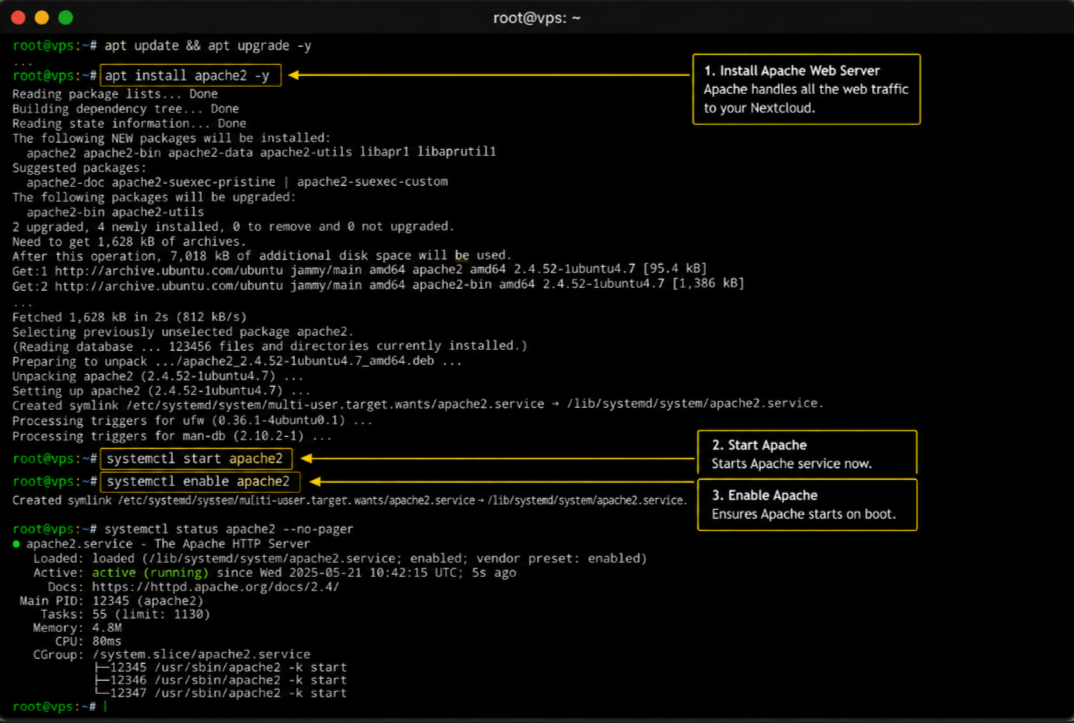The width and height of the screenshot is (1074, 723).
Task: Place cursor at the last empty prompt
Action: 105,707
